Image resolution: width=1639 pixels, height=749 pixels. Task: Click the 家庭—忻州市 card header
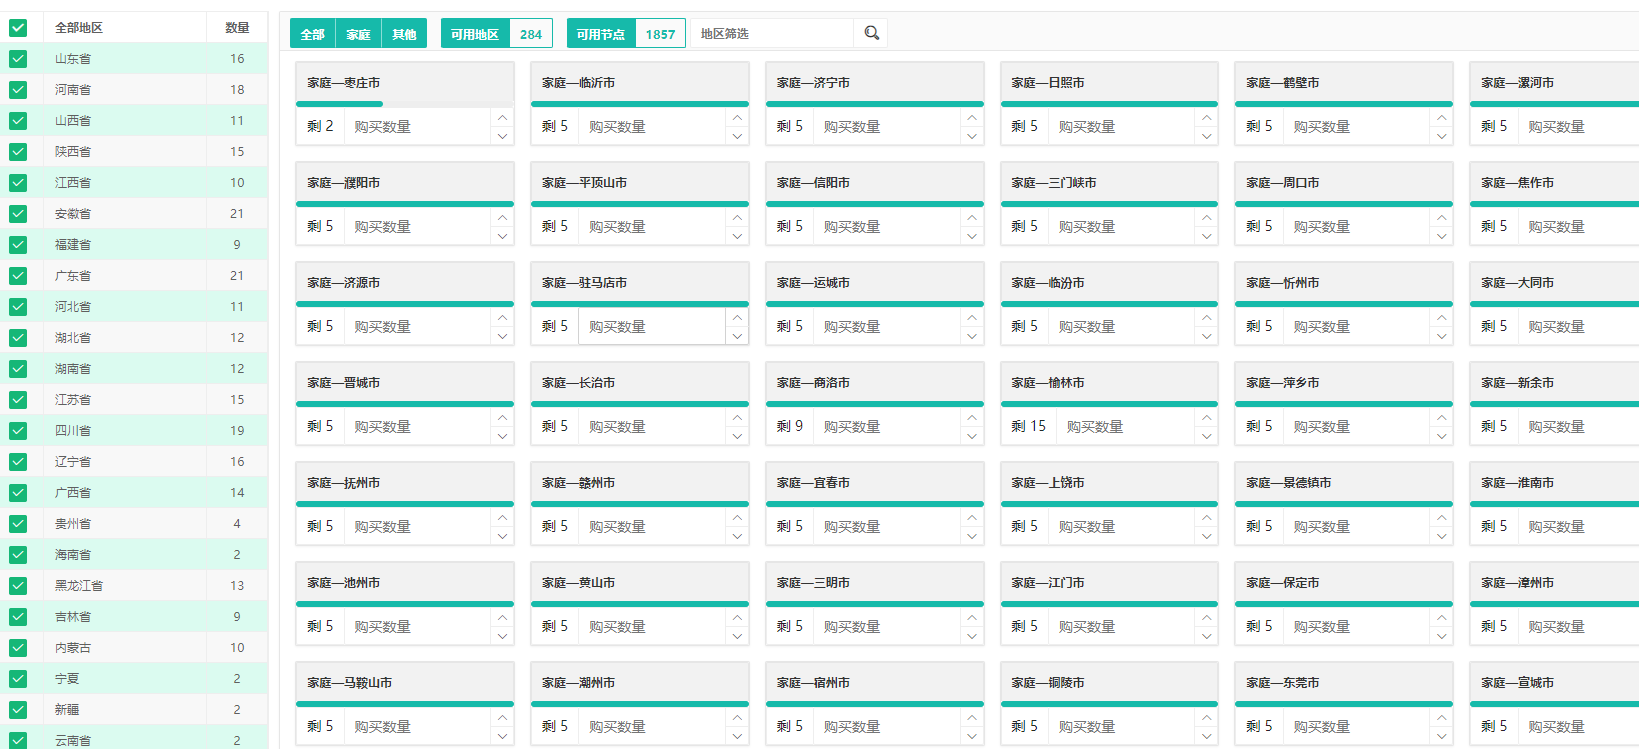coord(1344,283)
